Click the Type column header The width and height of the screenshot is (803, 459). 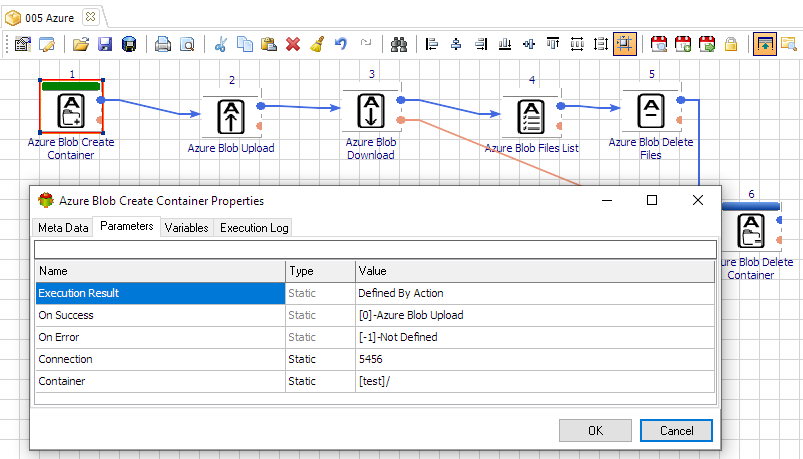tap(320, 271)
